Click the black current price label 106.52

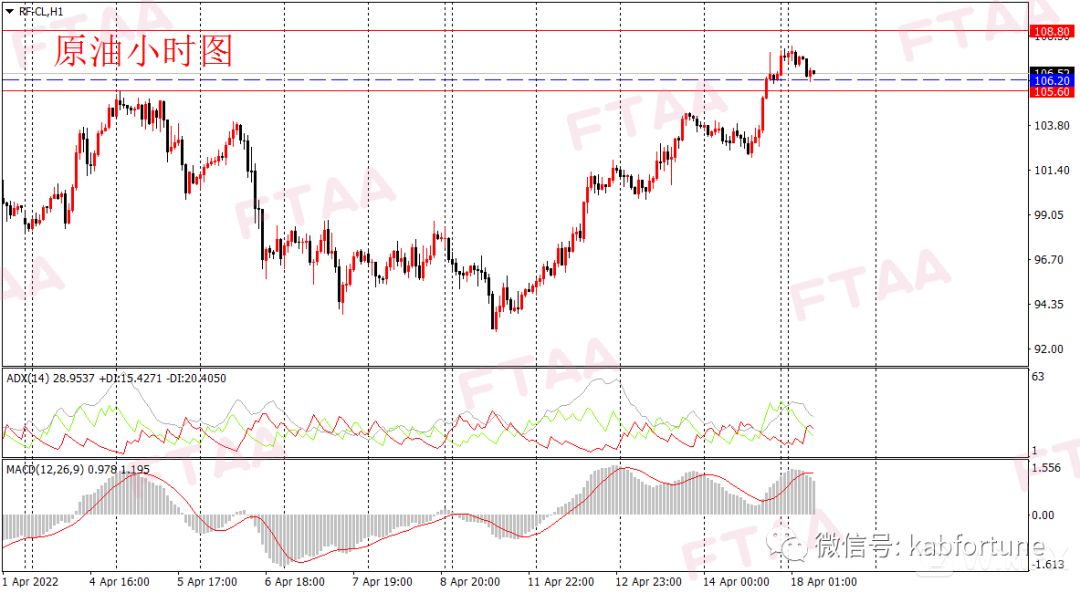[1051, 71]
